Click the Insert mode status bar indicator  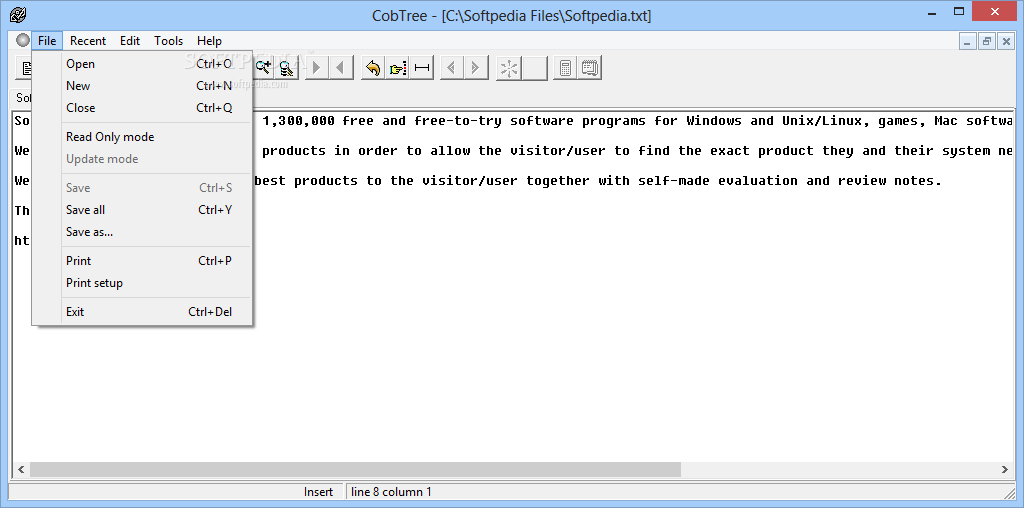point(318,492)
